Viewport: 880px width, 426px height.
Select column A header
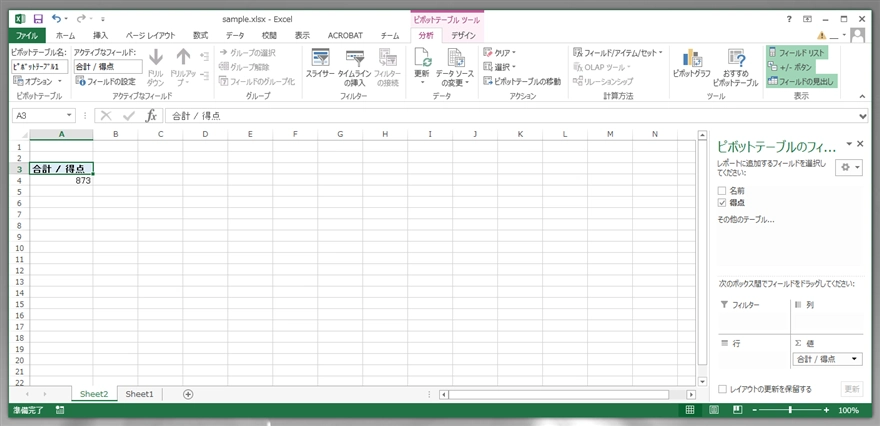pos(61,135)
